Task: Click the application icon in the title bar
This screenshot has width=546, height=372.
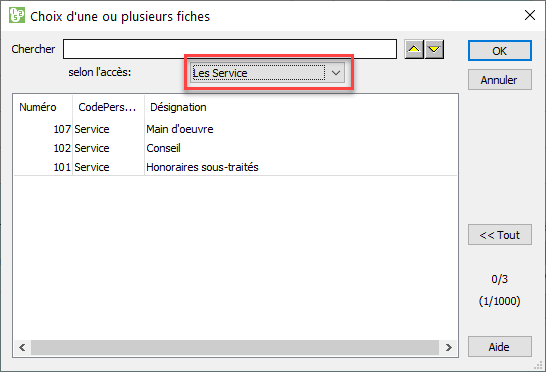Action: click(17, 15)
